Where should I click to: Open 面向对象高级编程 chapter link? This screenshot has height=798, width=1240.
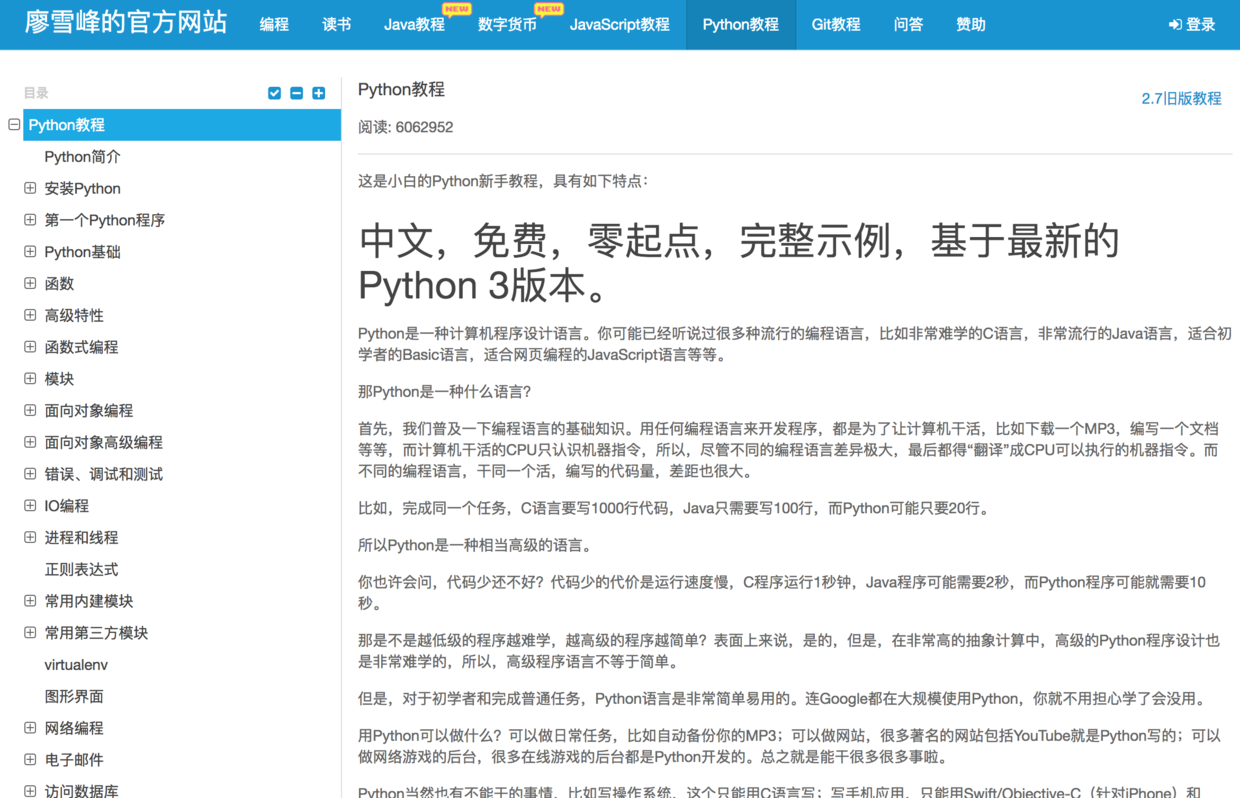point(103,442)
